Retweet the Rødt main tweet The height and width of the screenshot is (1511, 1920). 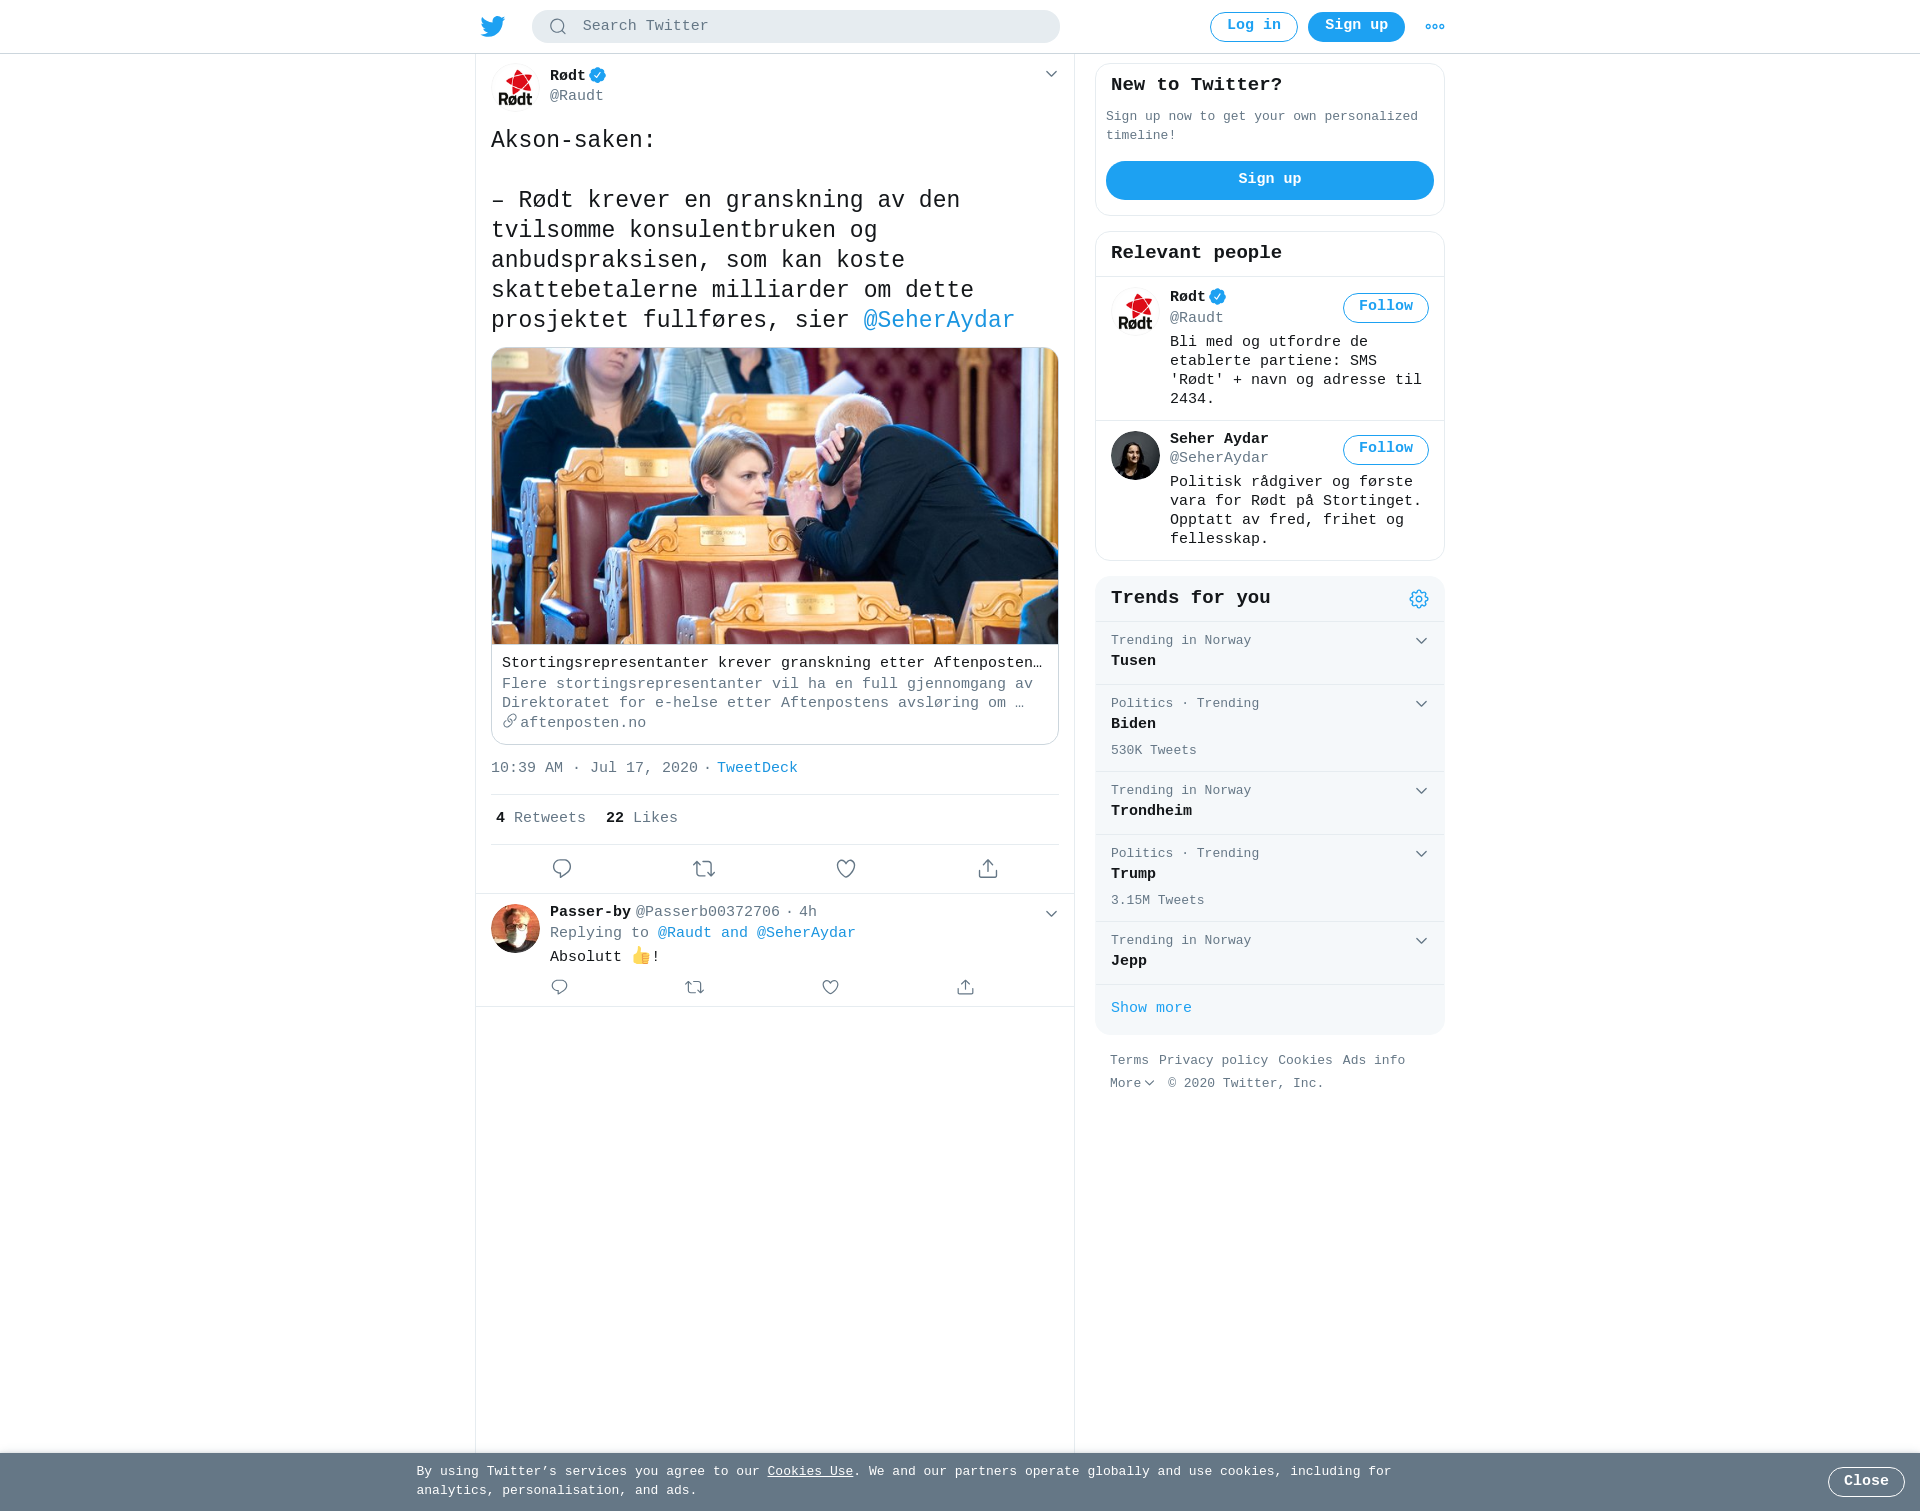(704, 869)
